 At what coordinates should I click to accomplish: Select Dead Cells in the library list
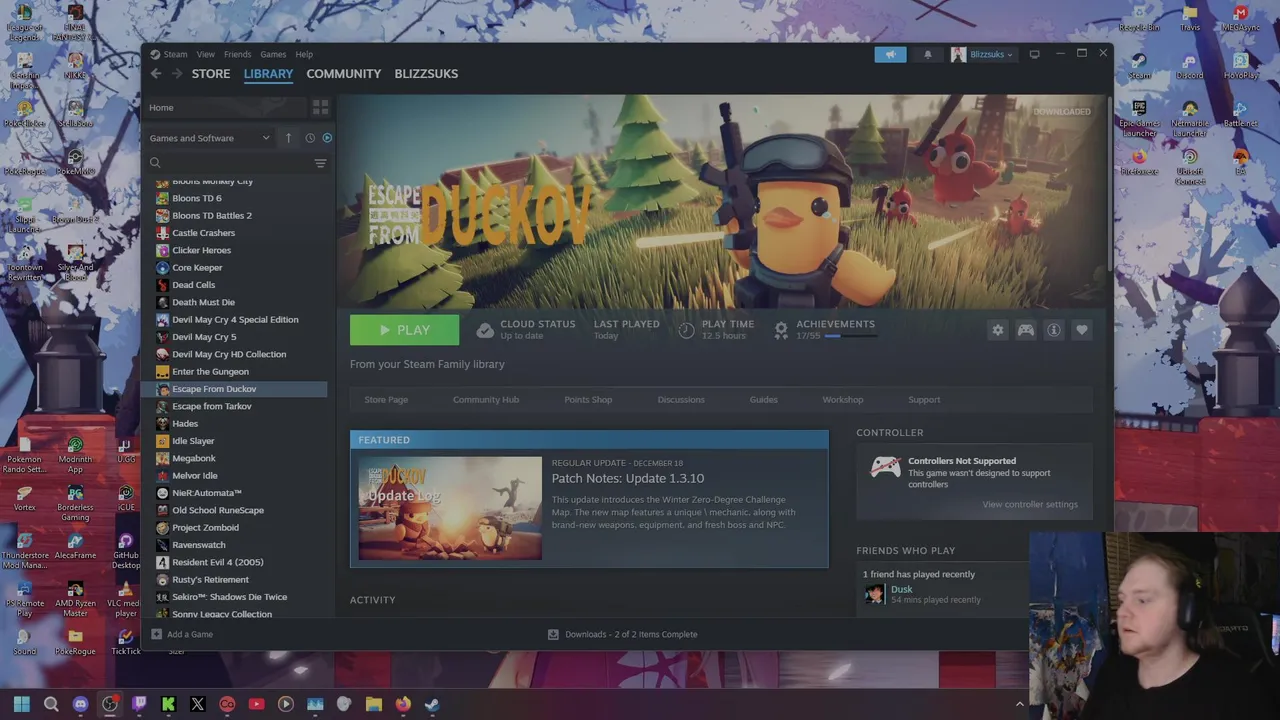click(193, 285)
